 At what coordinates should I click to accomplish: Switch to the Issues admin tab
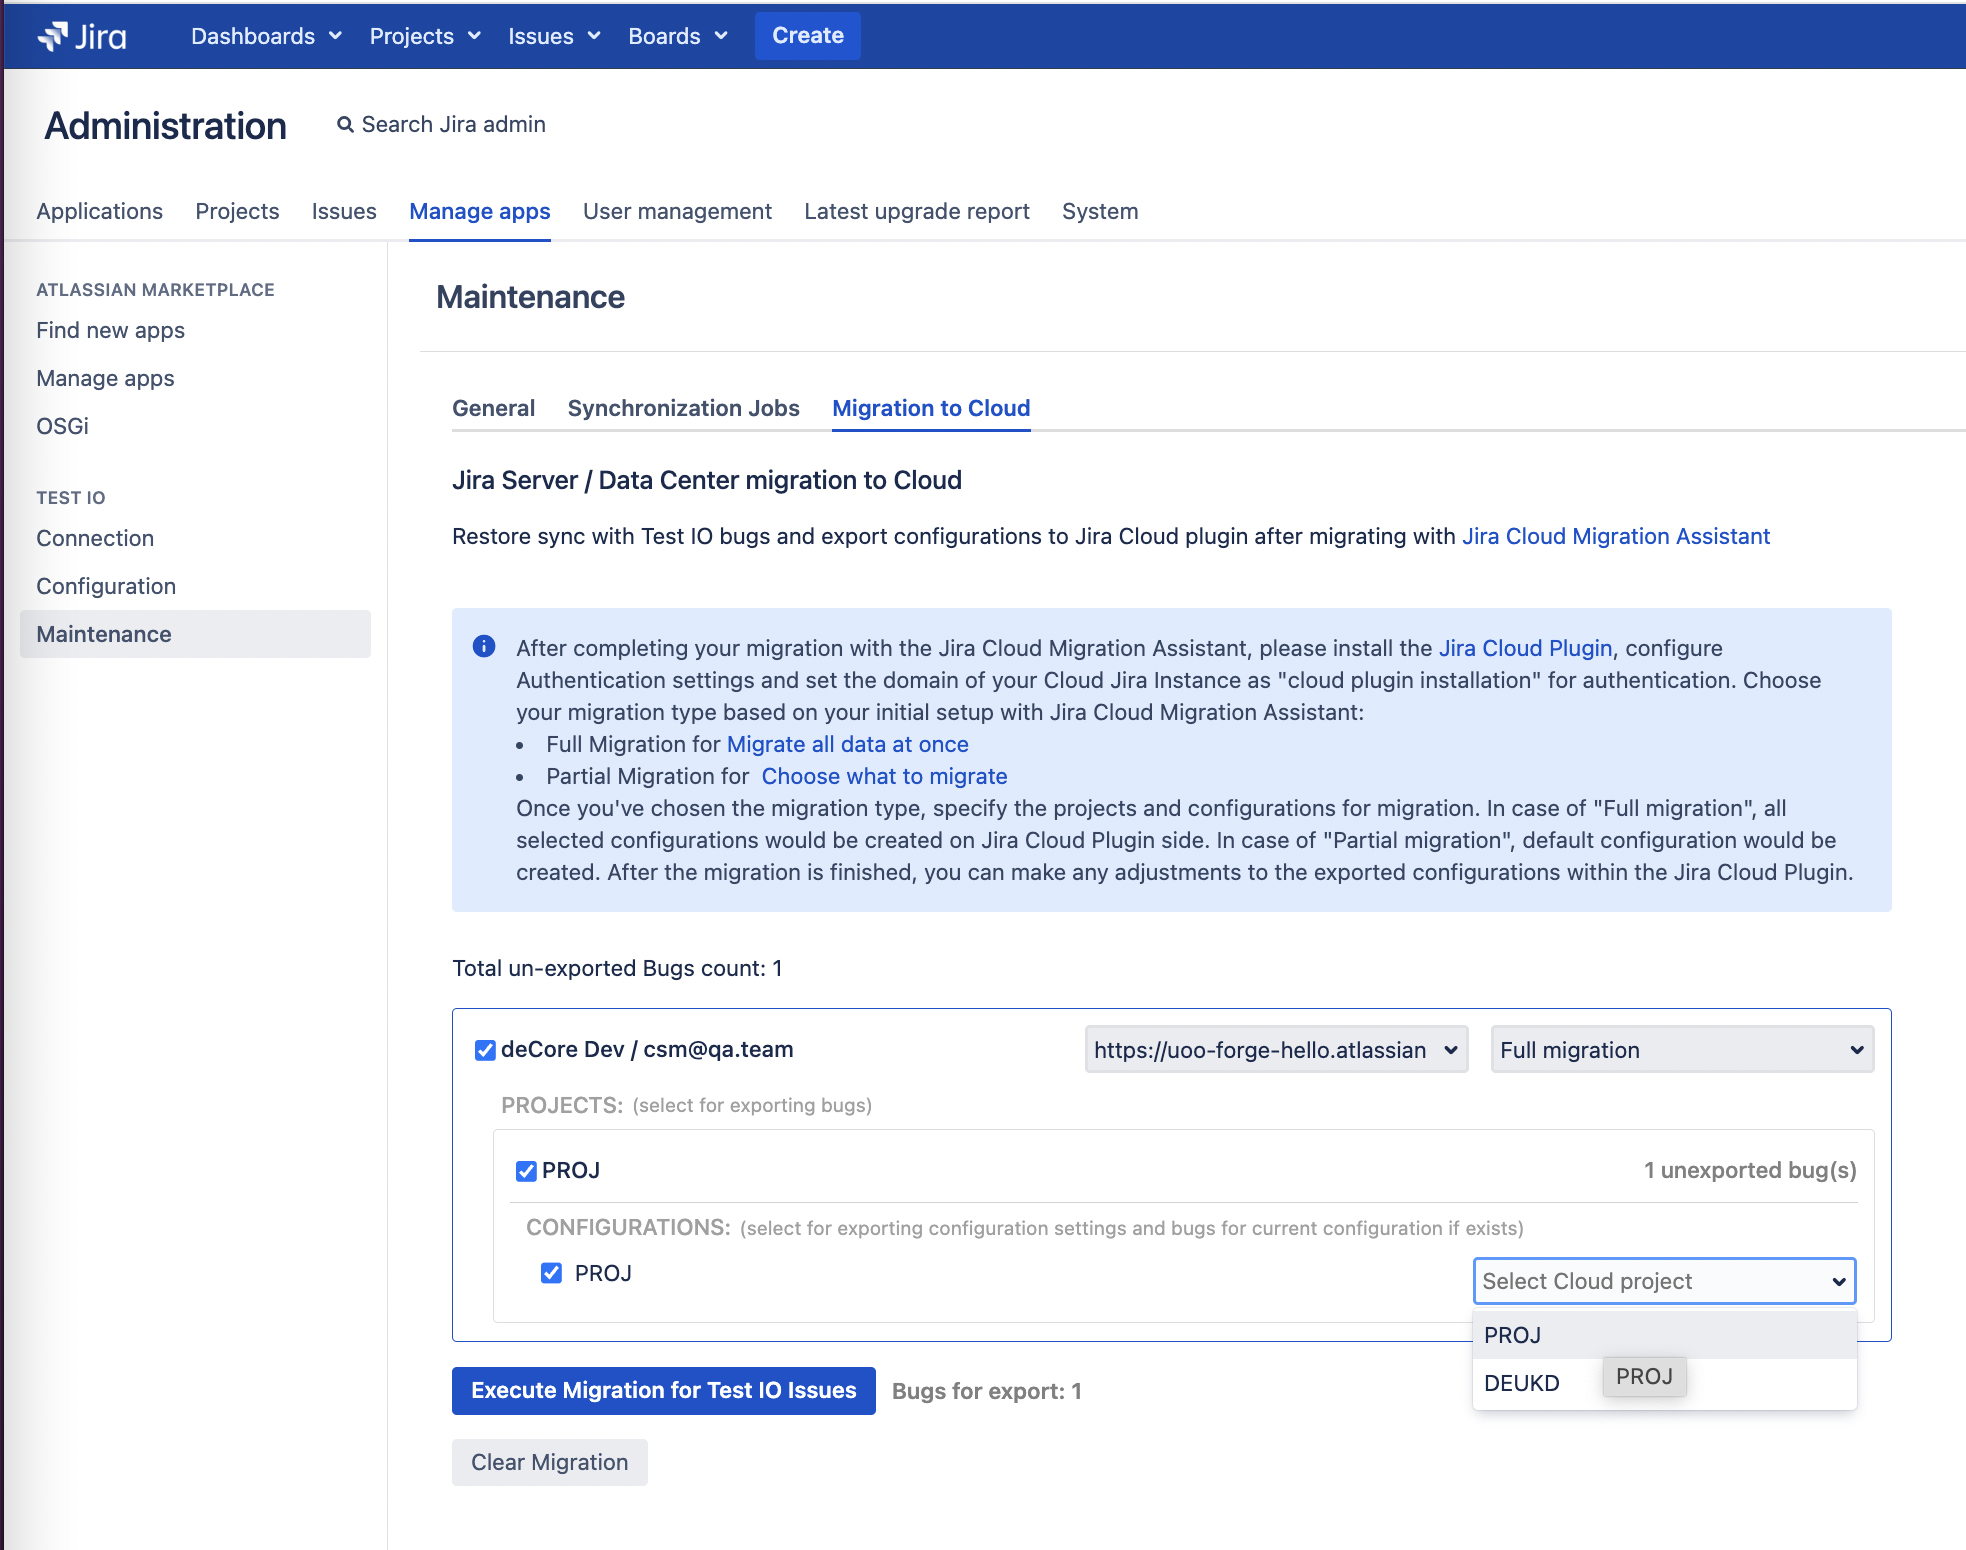coord(344,211)
